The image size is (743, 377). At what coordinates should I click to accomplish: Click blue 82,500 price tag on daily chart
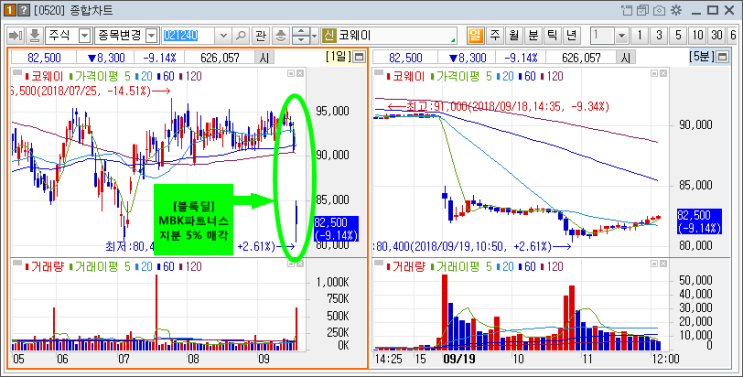coord(336,229)
